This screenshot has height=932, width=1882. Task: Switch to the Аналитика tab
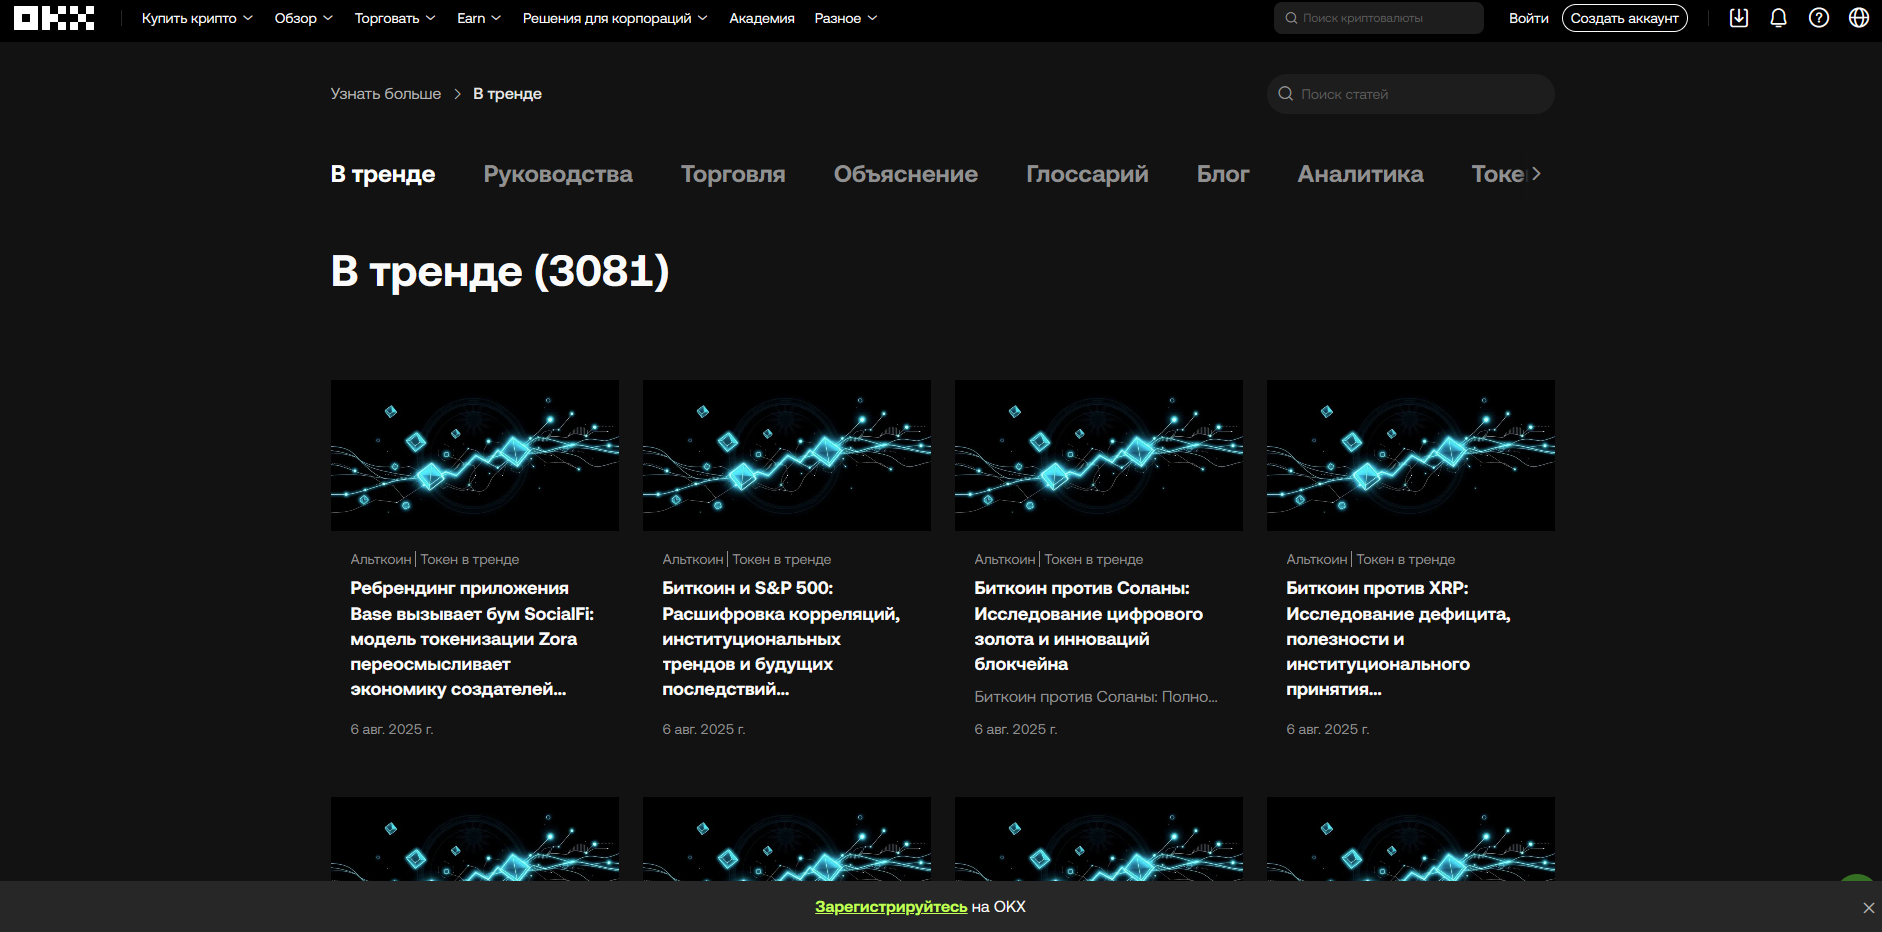click(x=1360, y=174)
